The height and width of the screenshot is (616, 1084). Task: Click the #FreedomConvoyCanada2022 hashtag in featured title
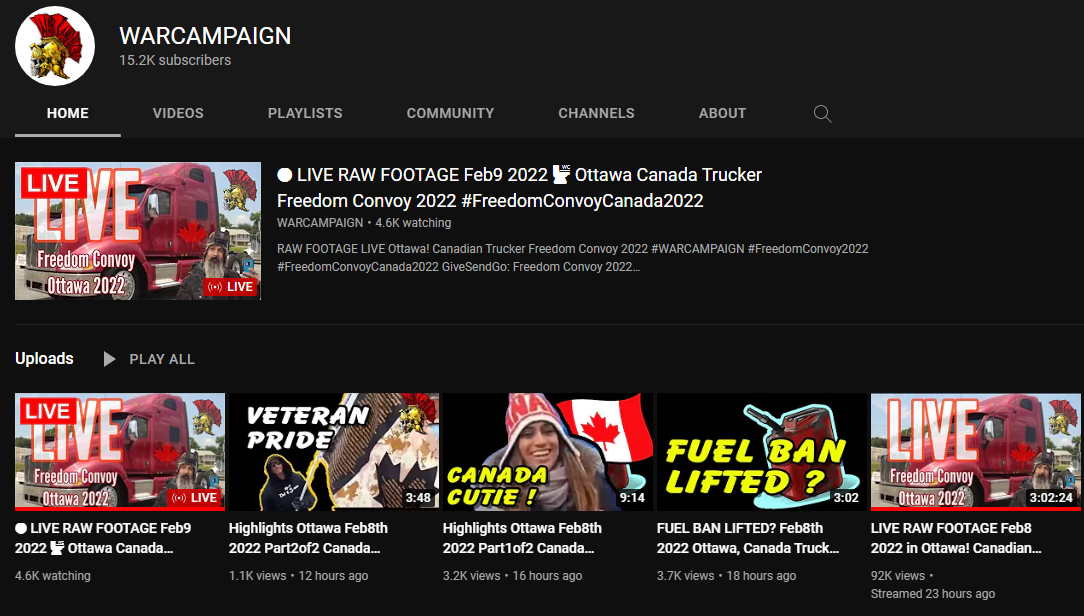click(582, 200)
